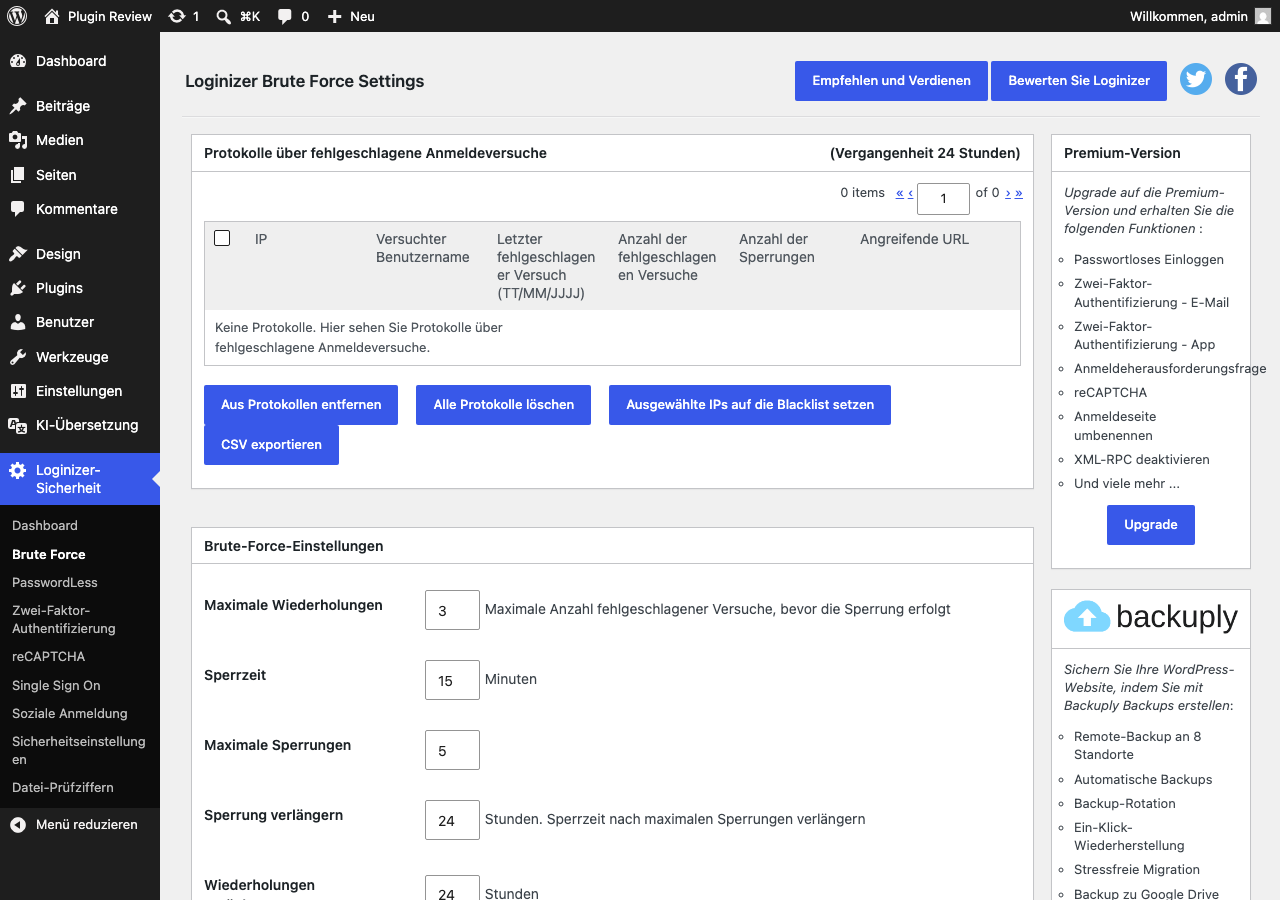Focus the Sperrzeit minutes input
The image size is (1280, 900).
[x=452, y=680]
